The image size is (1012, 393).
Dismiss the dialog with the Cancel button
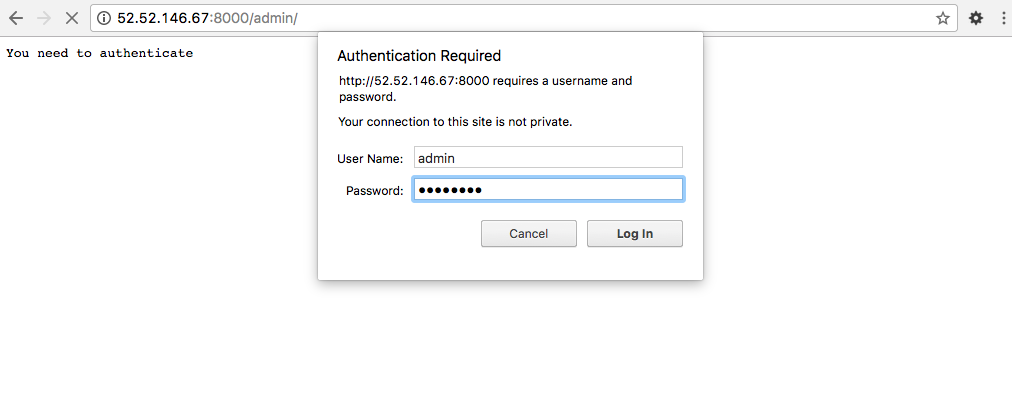click(x=529, y=234)
